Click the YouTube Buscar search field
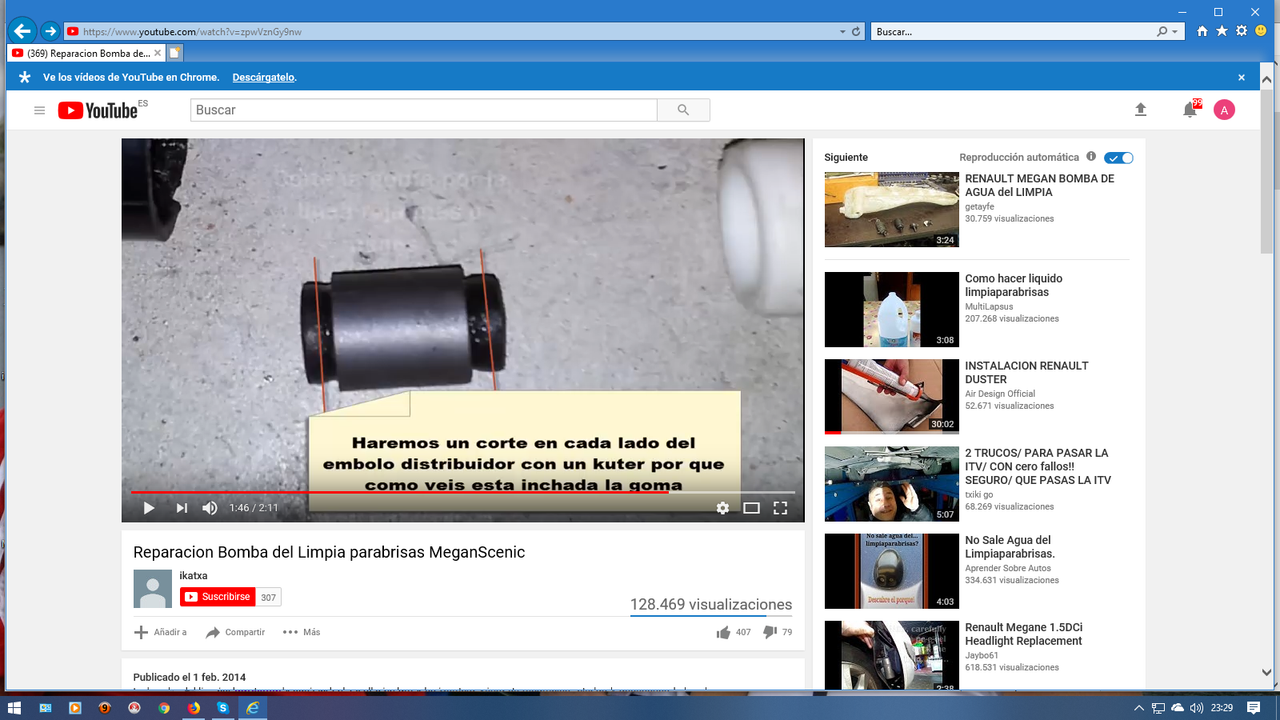This screenshot has width=1280, height=720. click(423, 110)
